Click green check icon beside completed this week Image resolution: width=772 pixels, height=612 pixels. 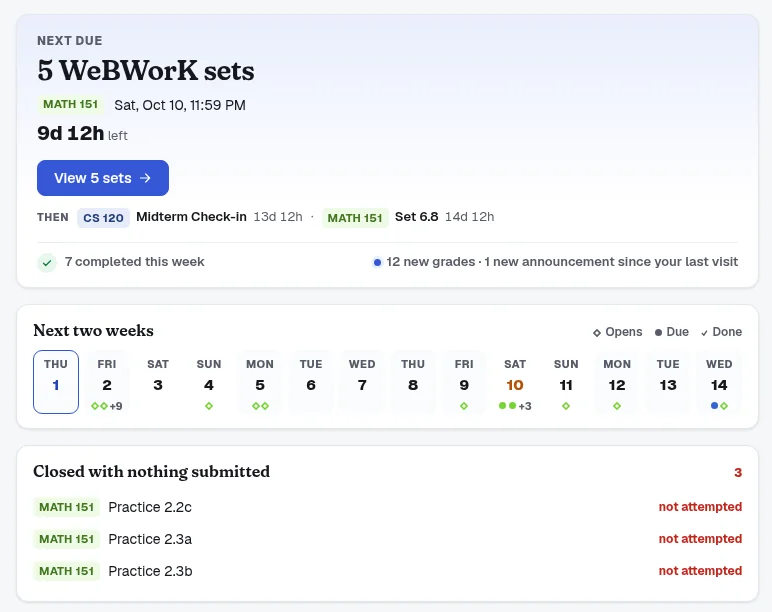click(47, 262)
